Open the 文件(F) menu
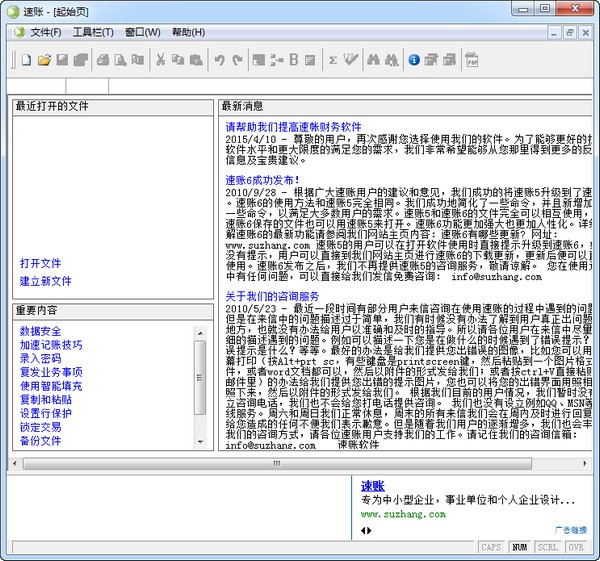 [x=45, y=32]
